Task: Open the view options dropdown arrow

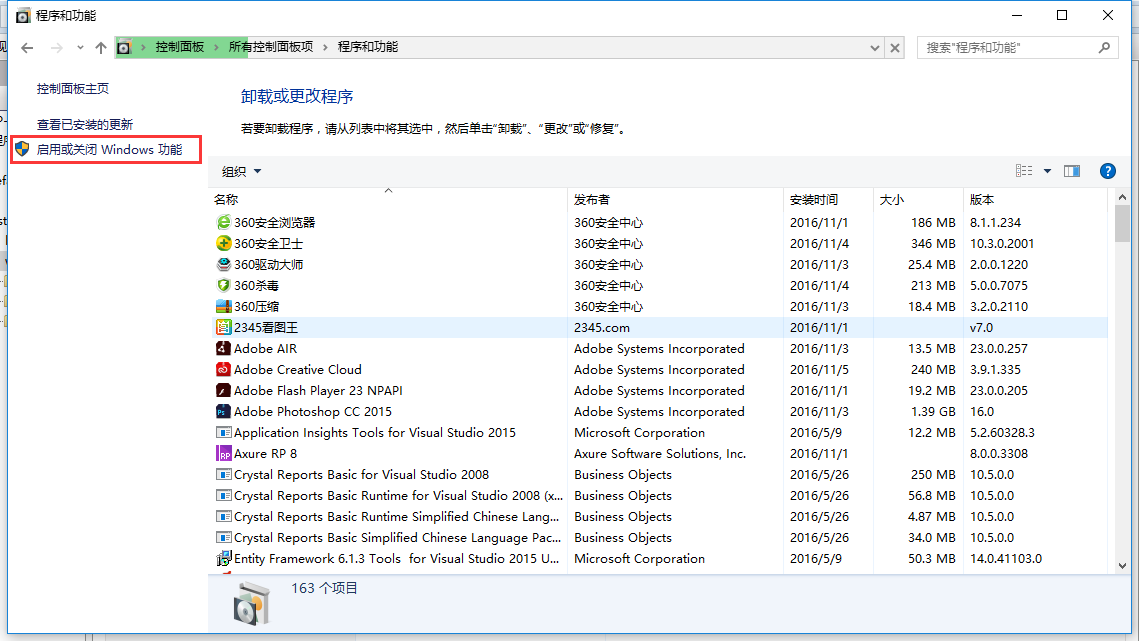Action: [1047, 172]
